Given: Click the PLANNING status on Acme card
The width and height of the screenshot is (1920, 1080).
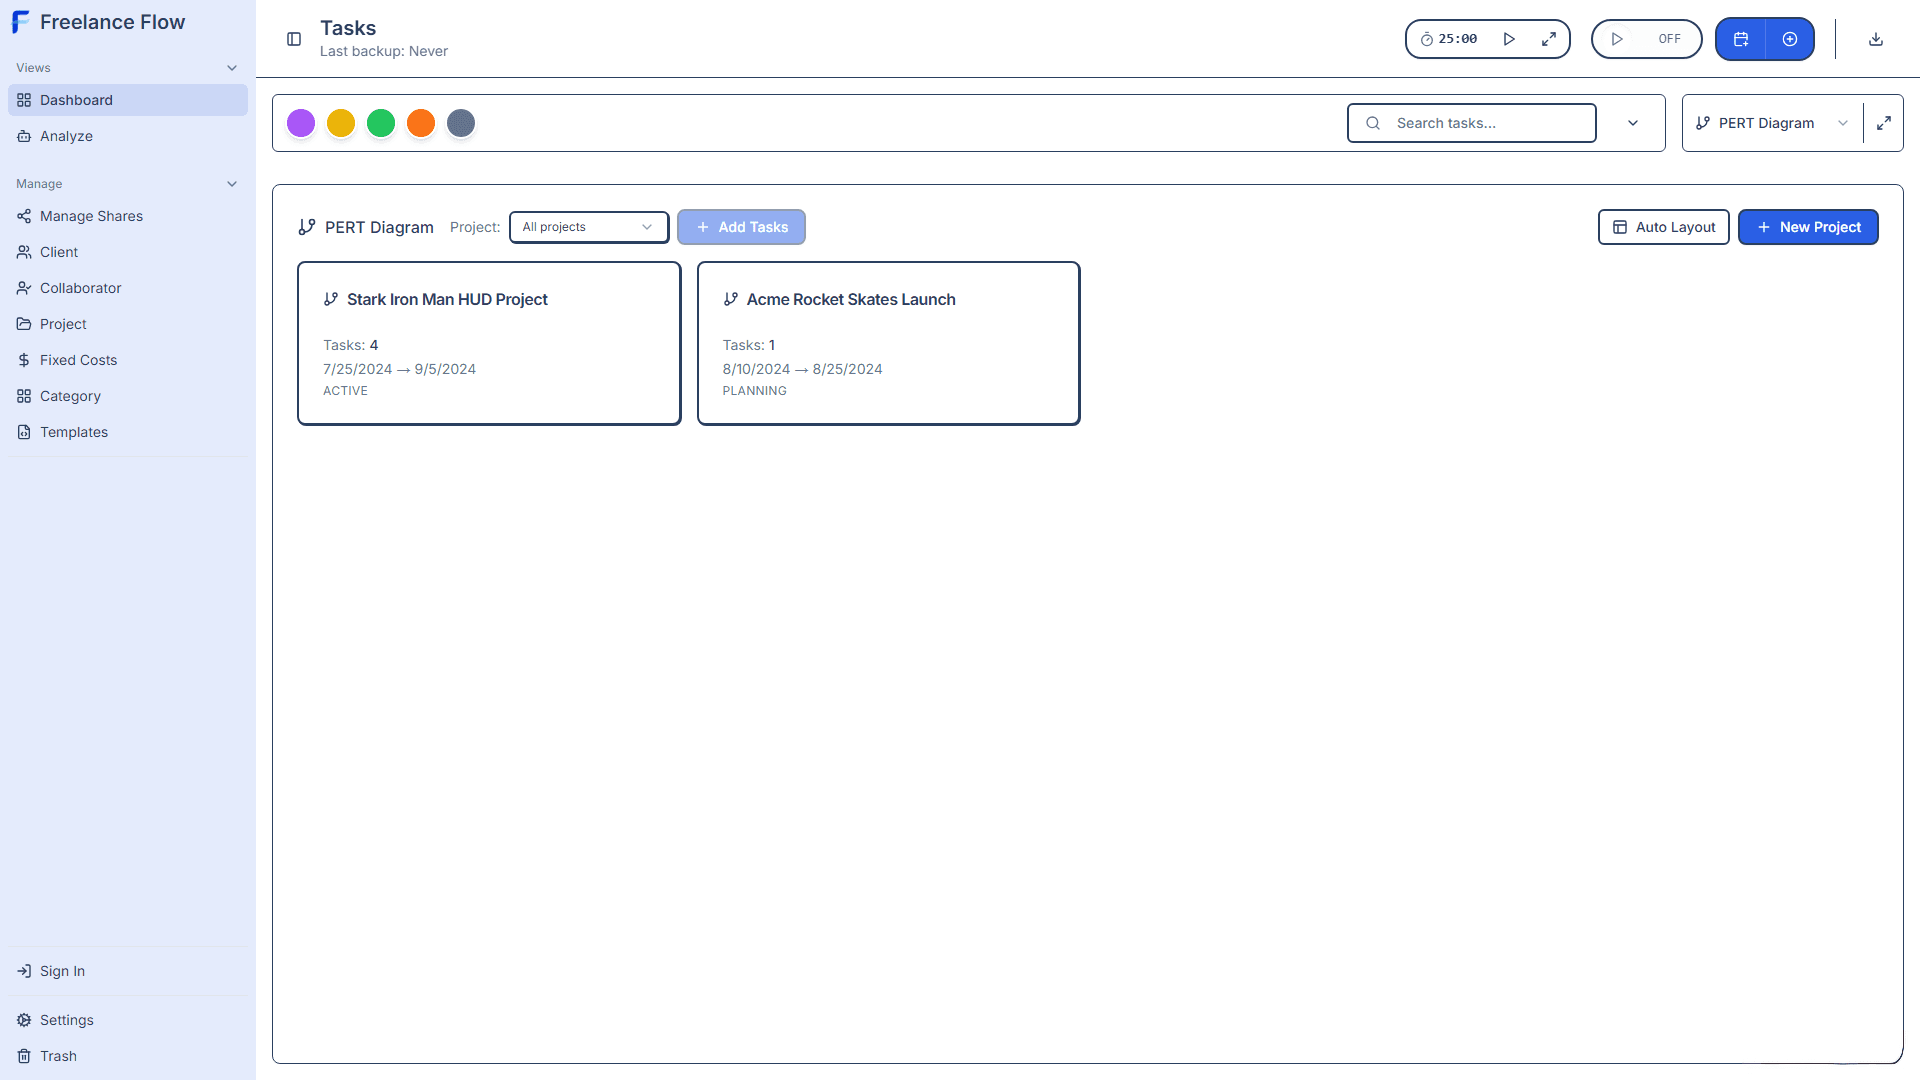Looking at the screenshot, I should pyautogui.click(x=755, y=391).
